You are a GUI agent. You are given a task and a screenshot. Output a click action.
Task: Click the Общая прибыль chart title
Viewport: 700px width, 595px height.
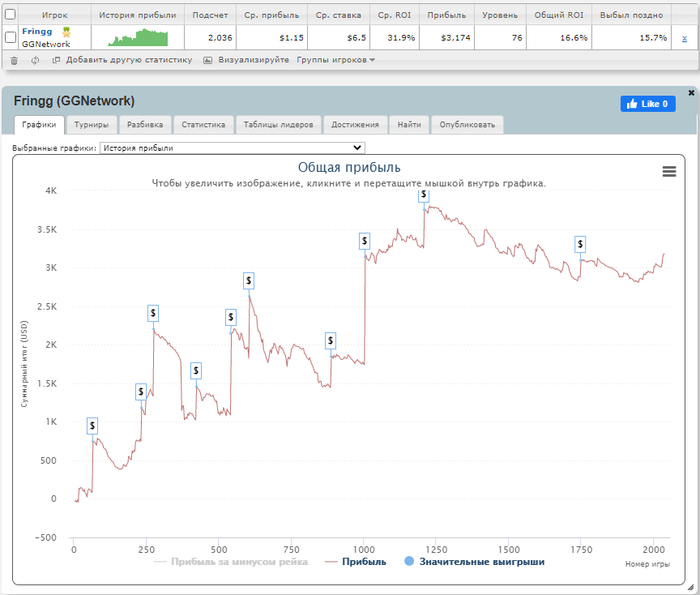click(x=349, y=167)
